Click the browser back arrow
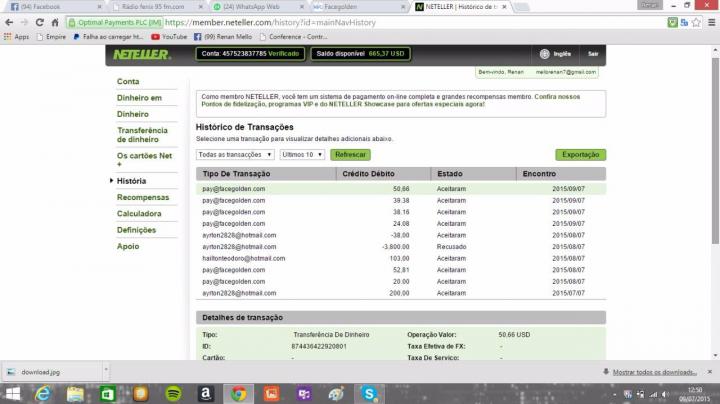Viewport: 720px width, 404px height. coord(9,21)
